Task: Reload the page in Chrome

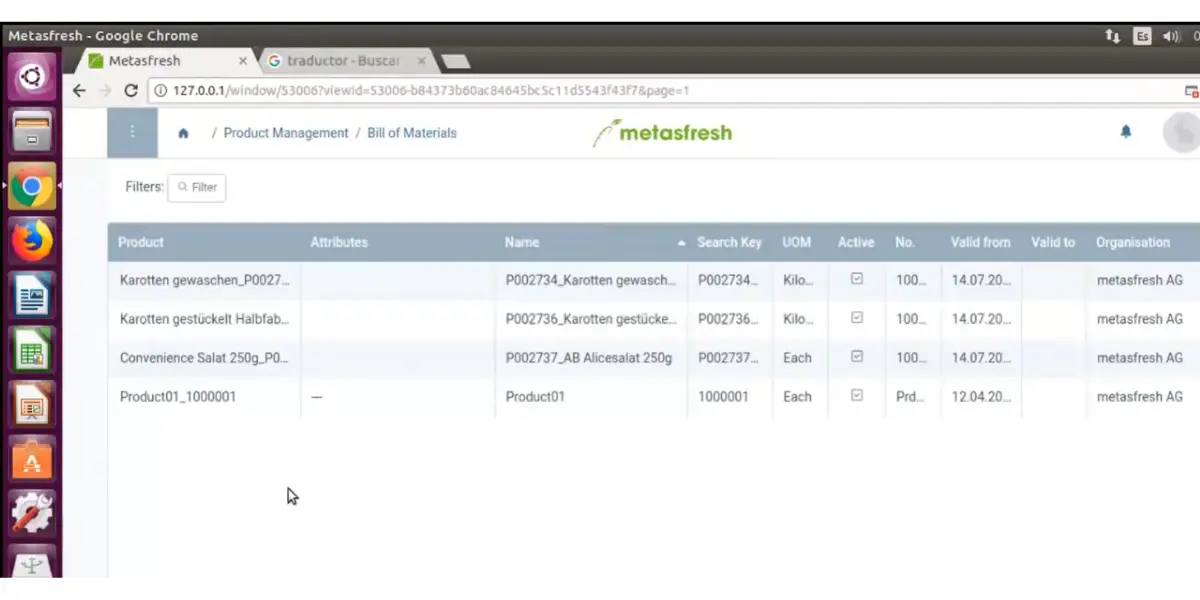Action: [130, 90]
